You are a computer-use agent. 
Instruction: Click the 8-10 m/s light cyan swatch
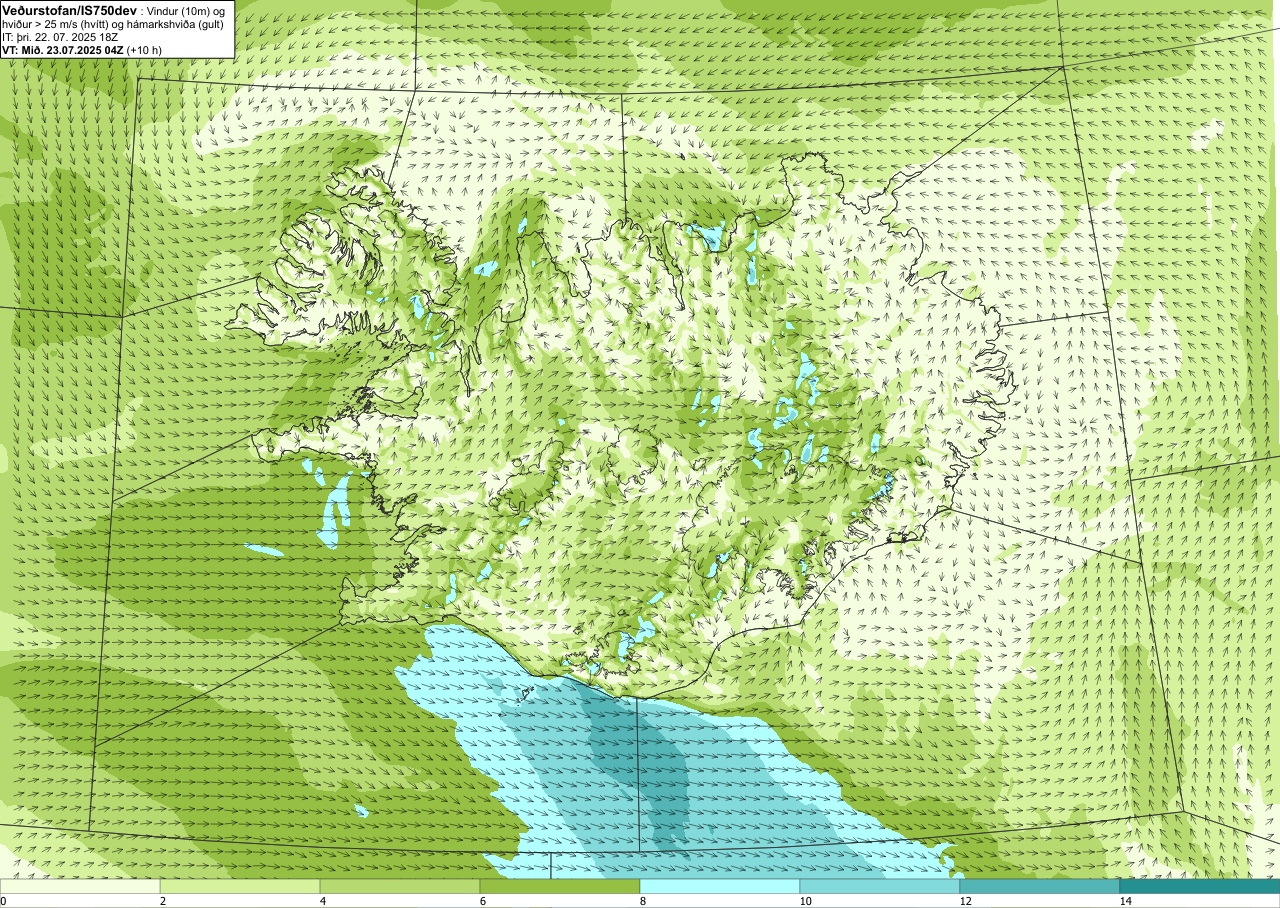pyautogui.click(x=720, y=886)
